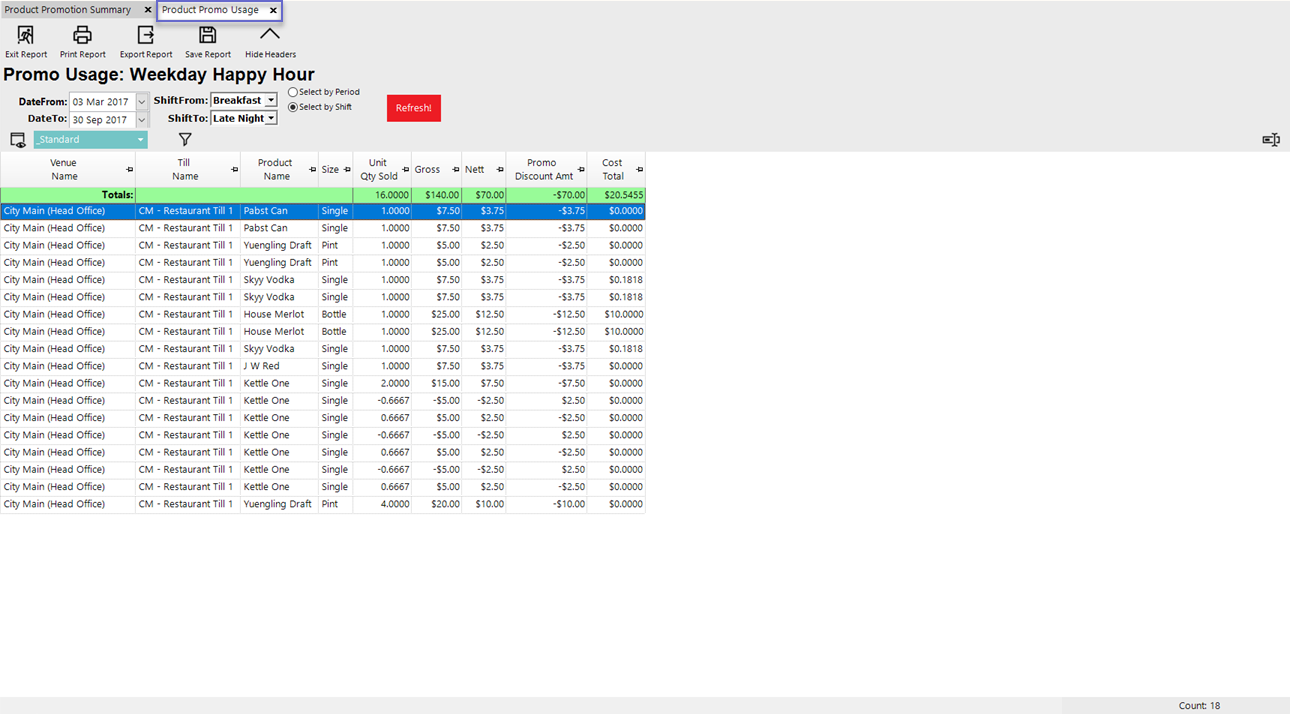Open the DateFrom date picker dropdown
Viewport: 1290px width, 714px height.
[142, 102]
